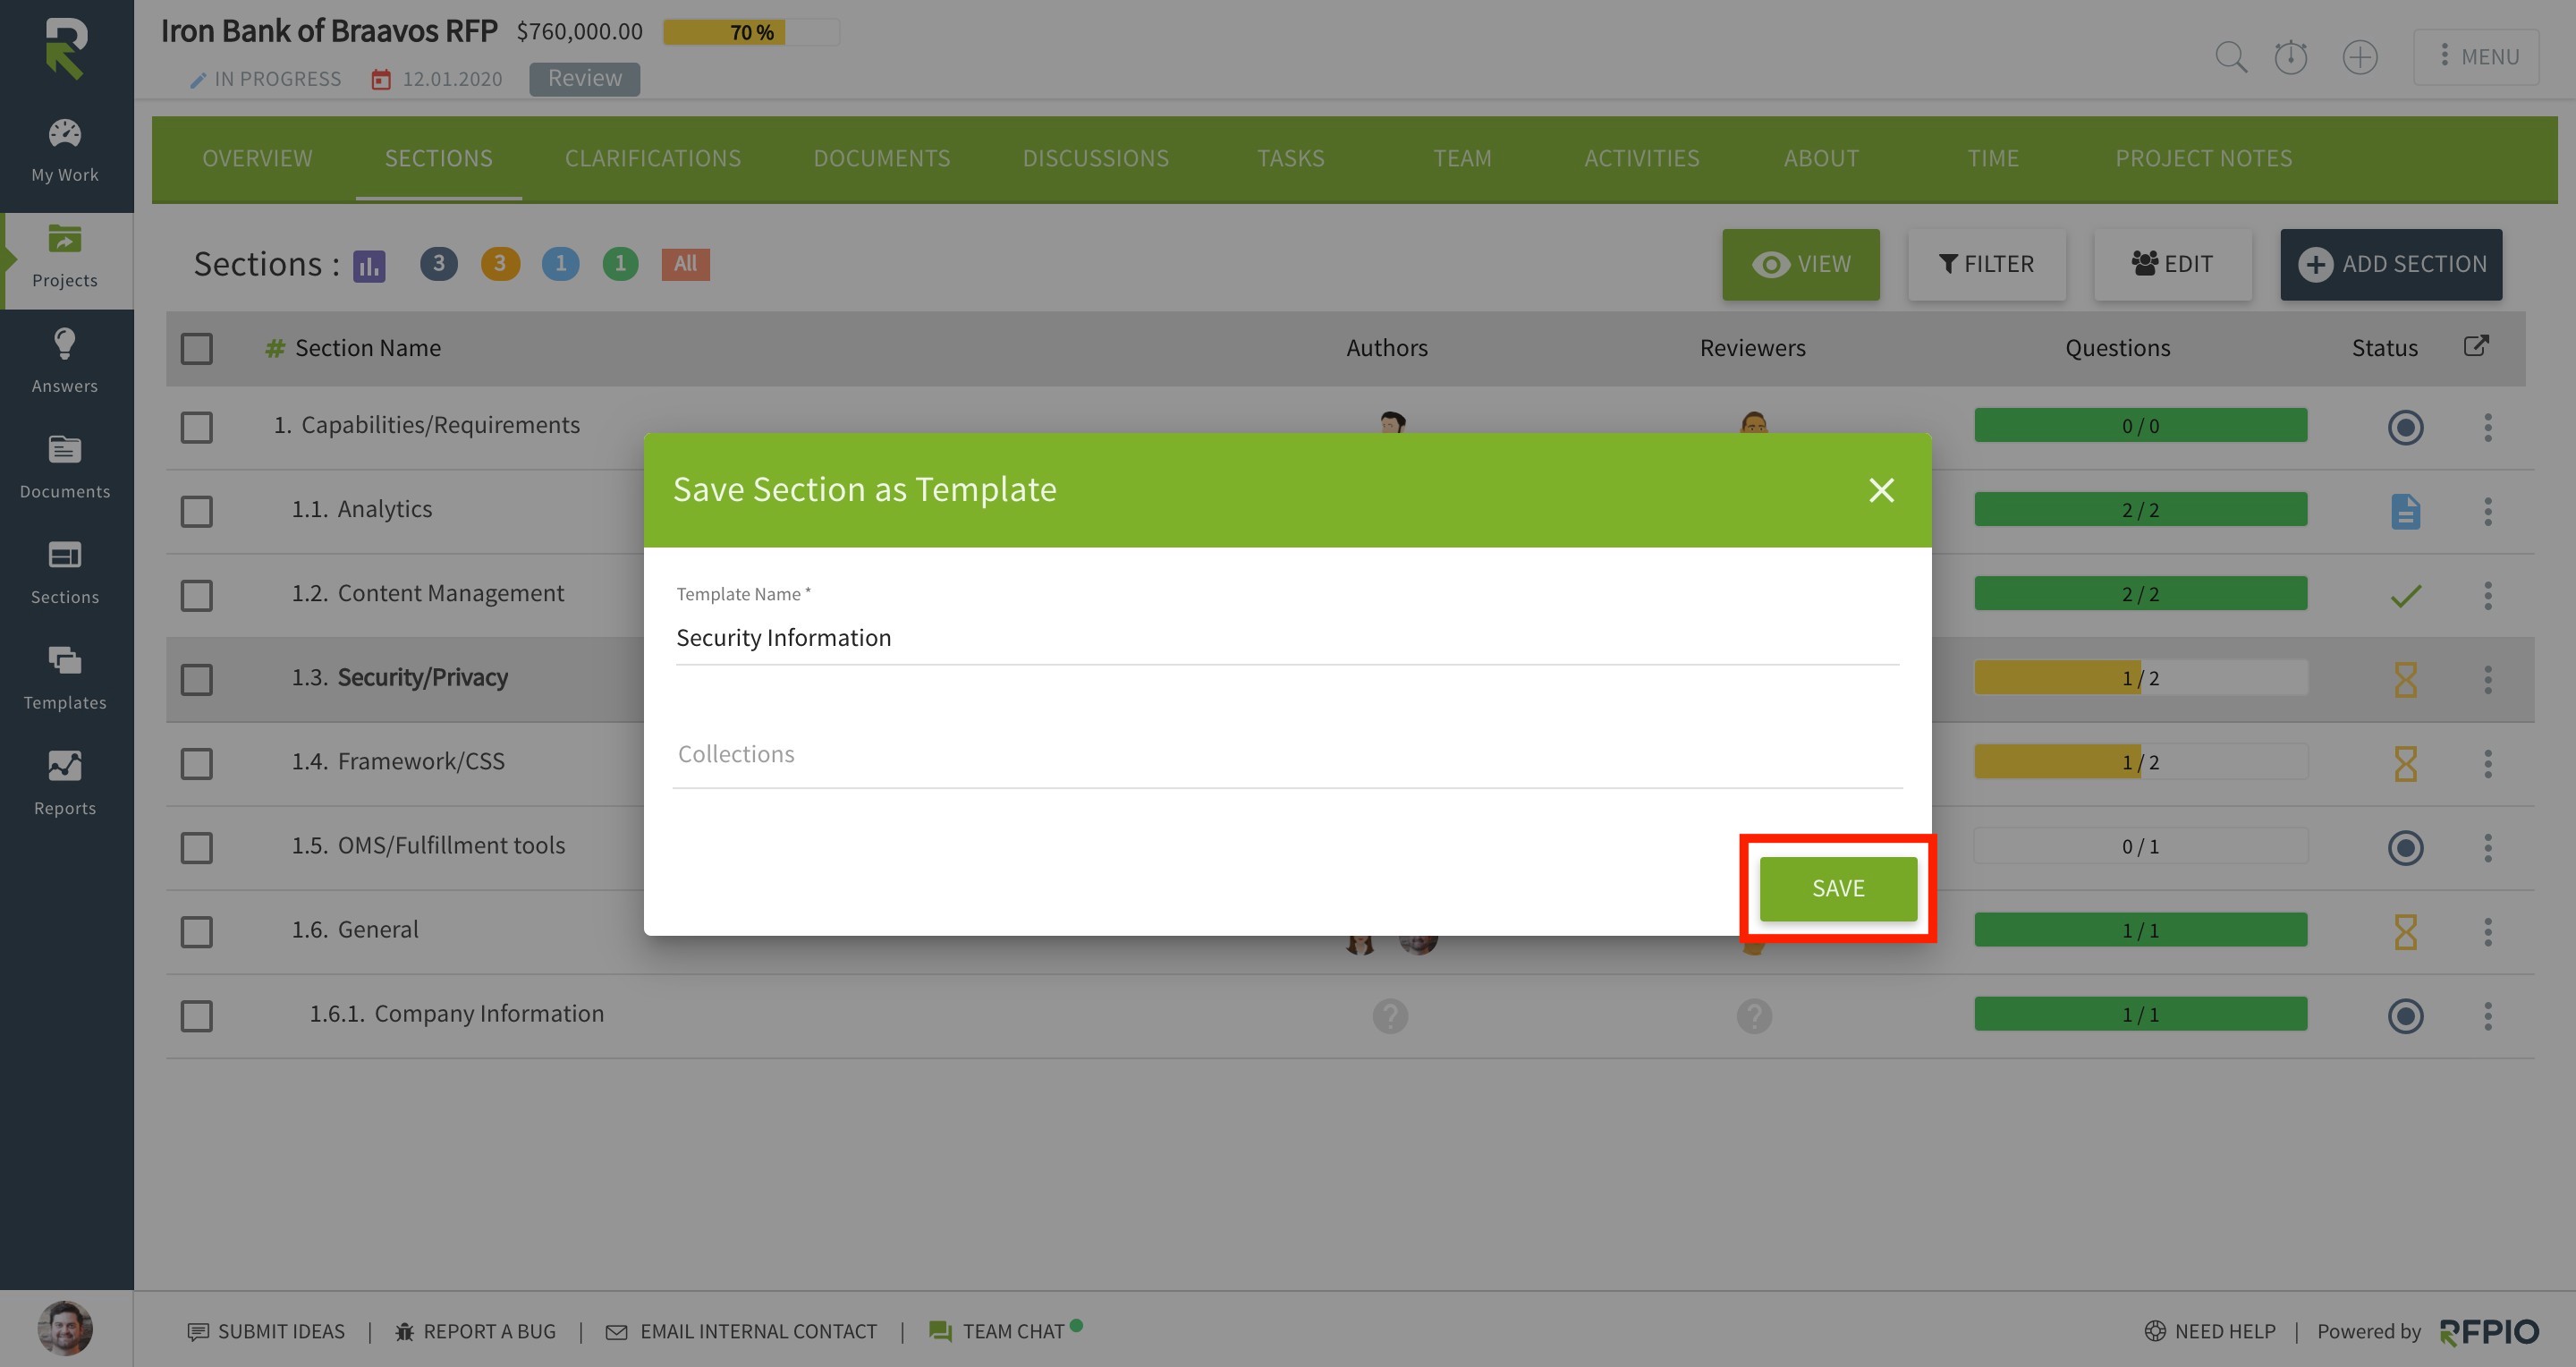Click SAVE to save the template
Image resolution: width=2576 pixels, height=1367 pixels.
[x=1838, y=888]
